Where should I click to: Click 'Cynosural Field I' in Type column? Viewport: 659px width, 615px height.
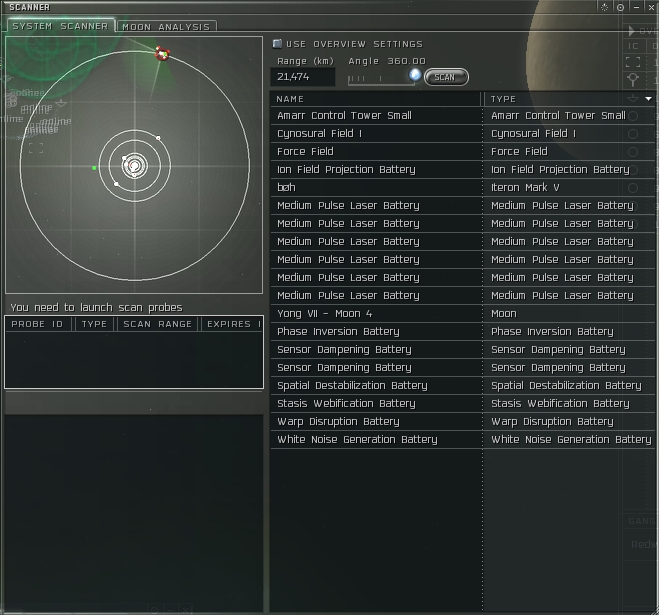tap(533, 134)
